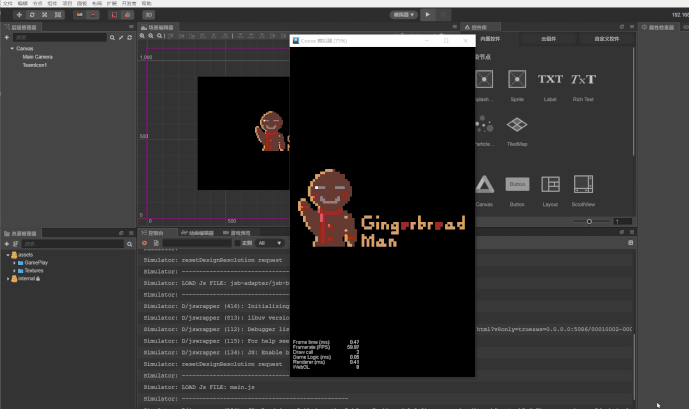Image resolution: width=689 pixels, height=409 pixels.
Task: Switch to the 内置控件 built-in widgets tab
Action: tap(490, 39)
